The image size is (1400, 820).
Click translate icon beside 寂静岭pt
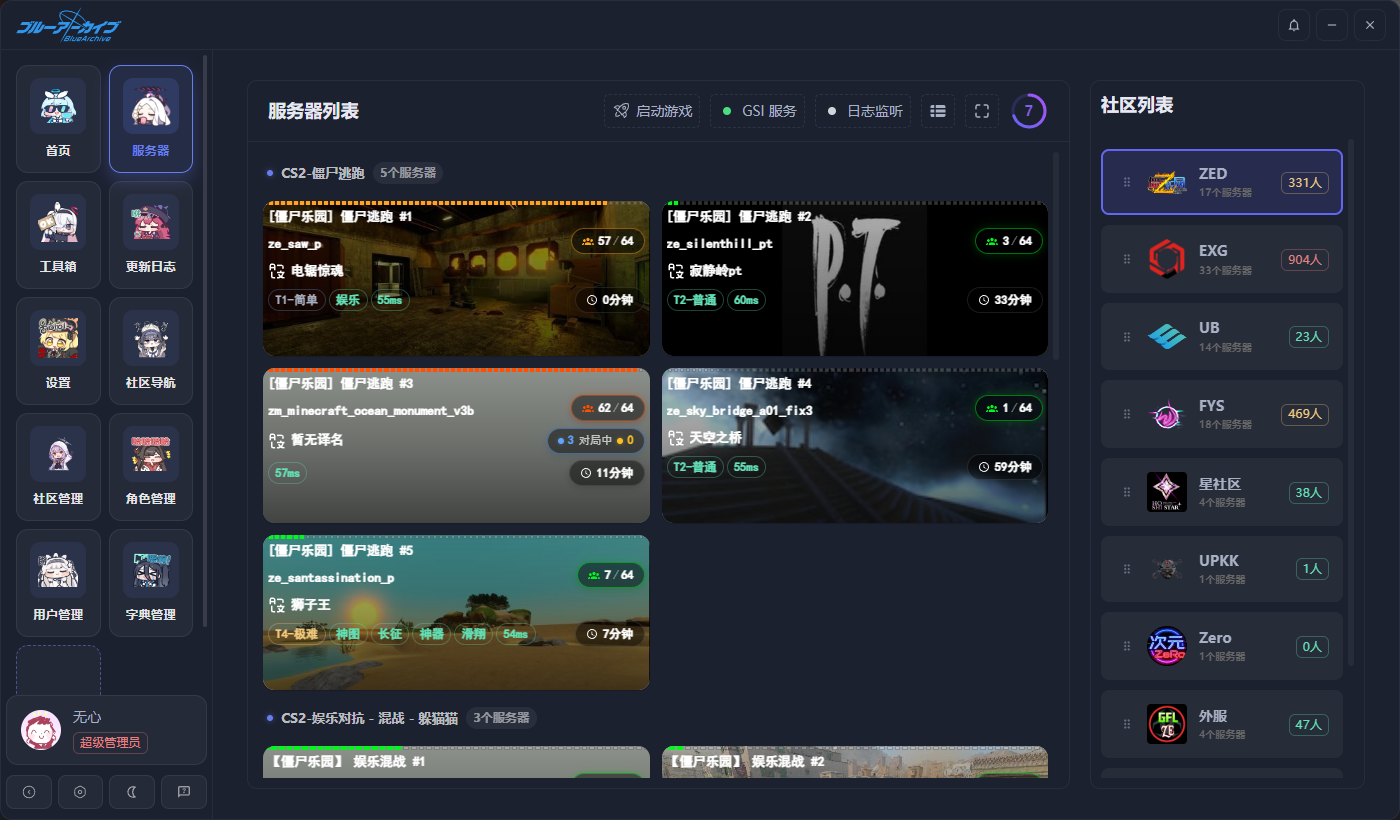pos(676,271)
